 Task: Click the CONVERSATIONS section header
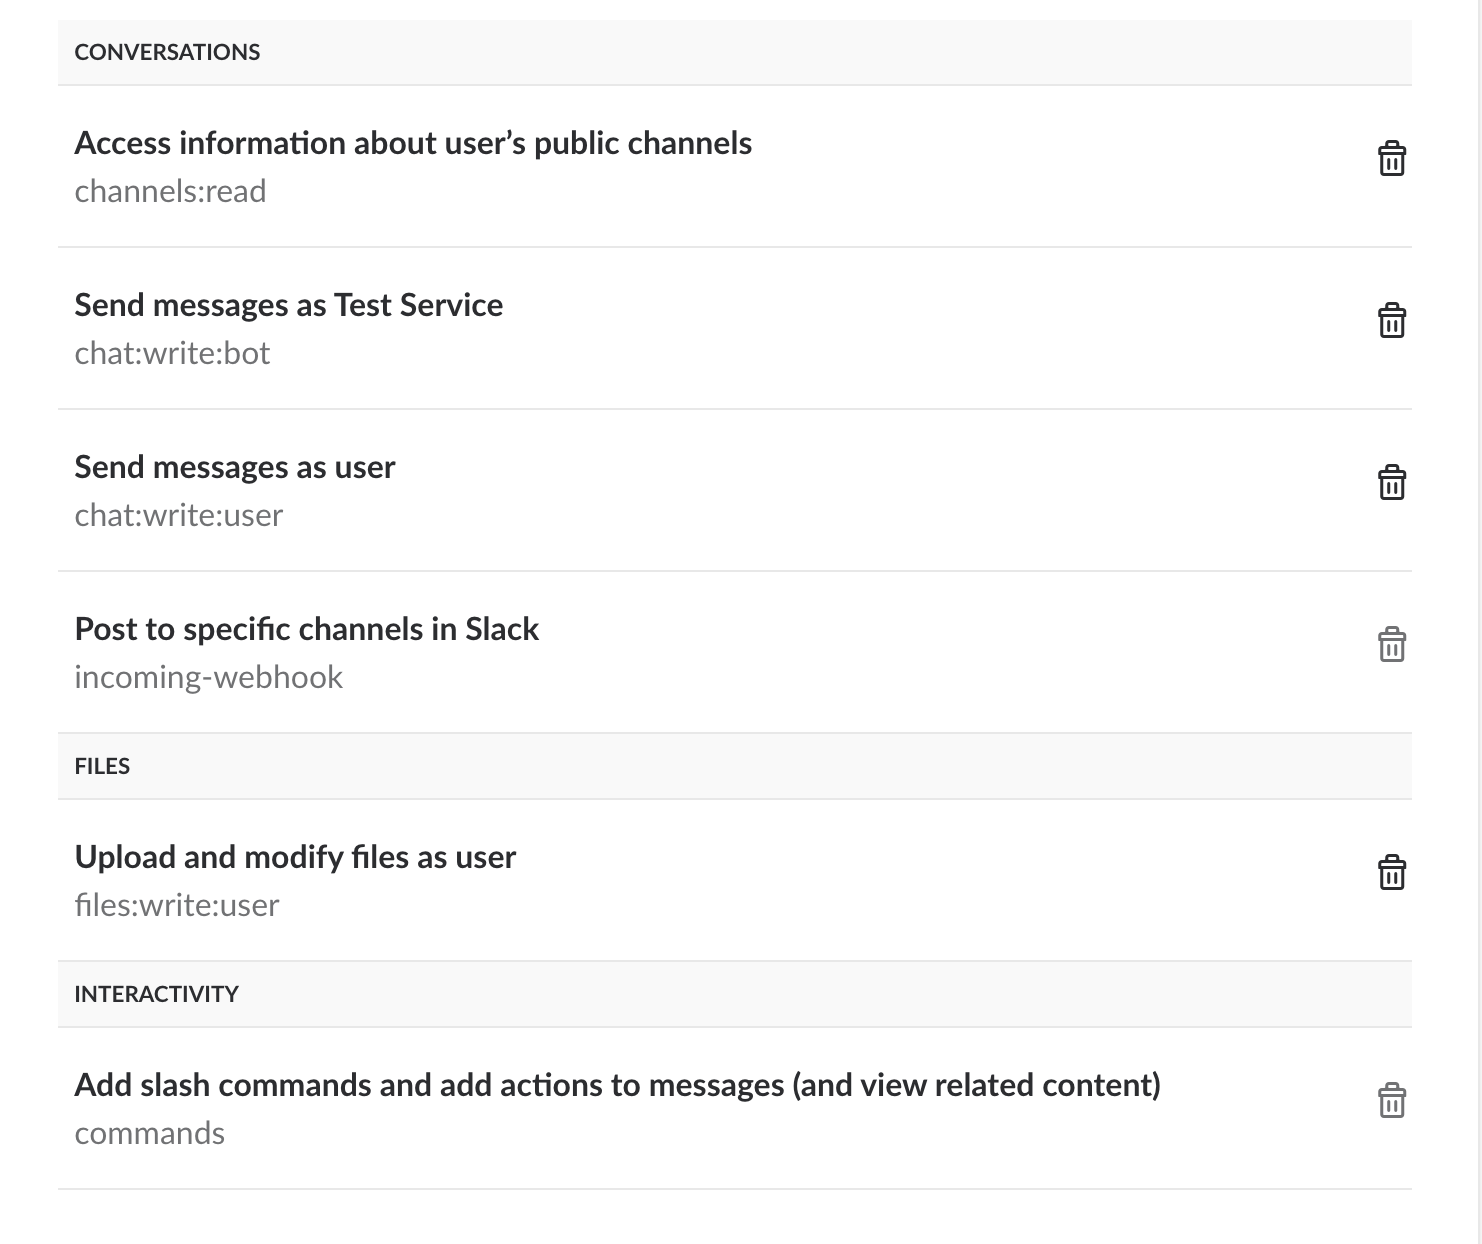pyautogui.click(x=167, y=52)
